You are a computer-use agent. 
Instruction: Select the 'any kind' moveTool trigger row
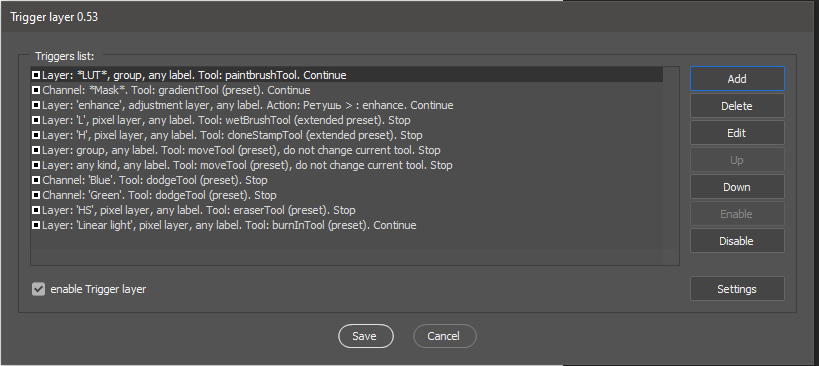347,166
